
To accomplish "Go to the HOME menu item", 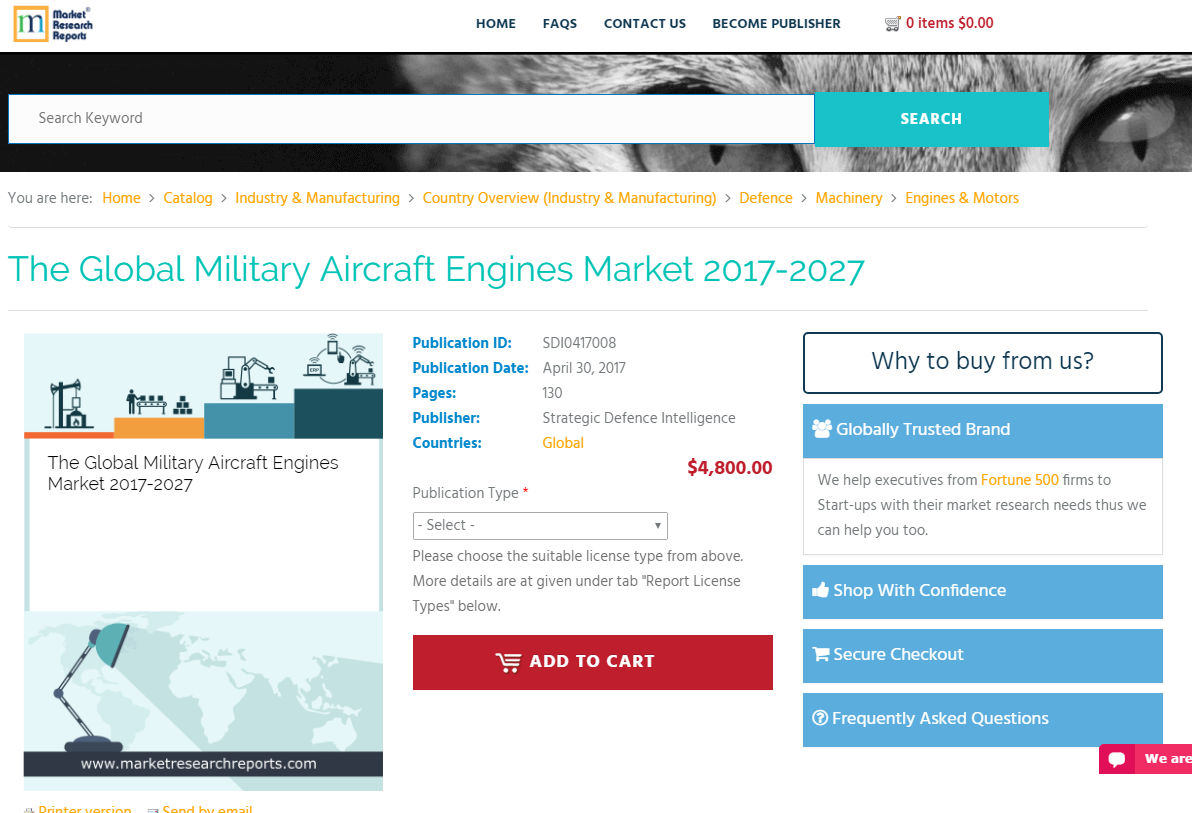I will point(496,24).
